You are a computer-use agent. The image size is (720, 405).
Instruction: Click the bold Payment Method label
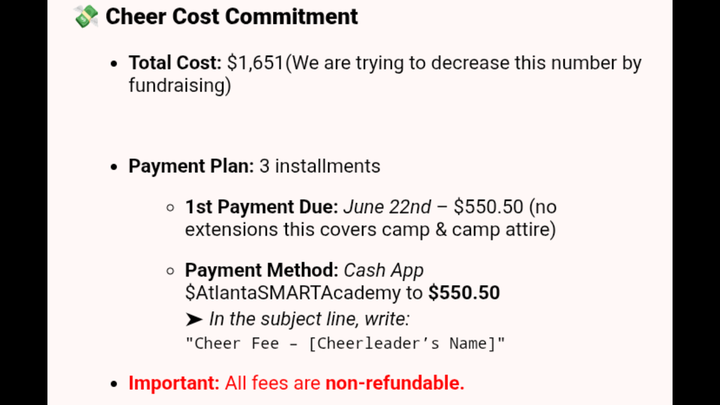pos(262,270)
